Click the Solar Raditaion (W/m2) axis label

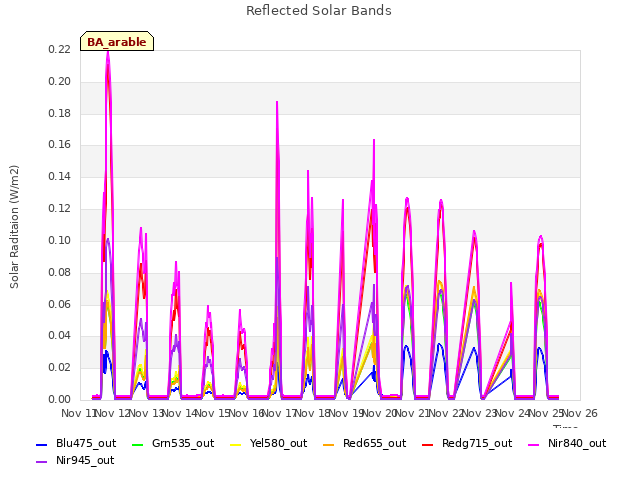tap(14, 227)
